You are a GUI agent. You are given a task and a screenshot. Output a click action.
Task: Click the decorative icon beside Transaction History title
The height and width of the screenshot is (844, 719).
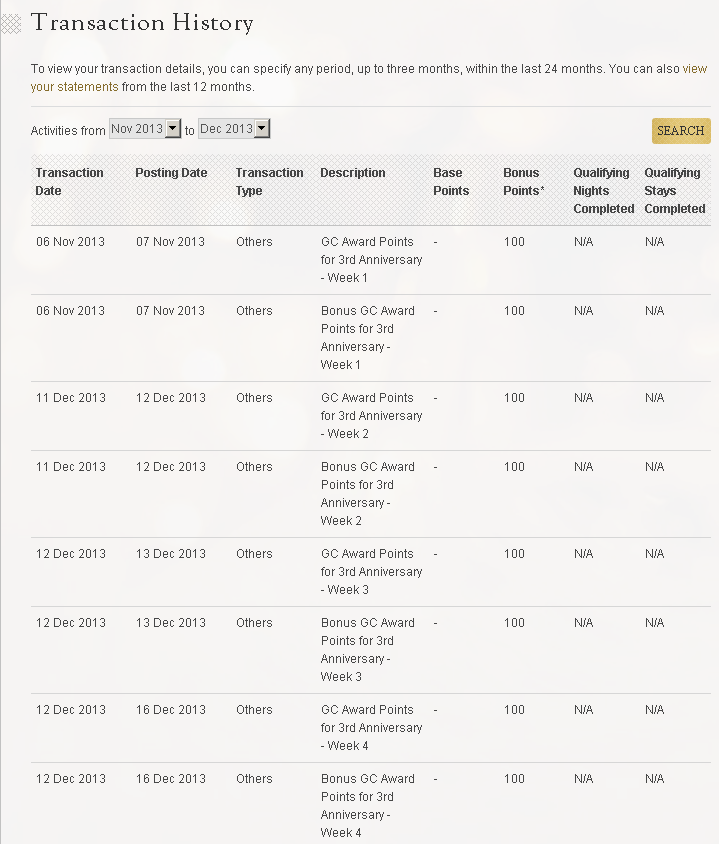tap(11, 23)
